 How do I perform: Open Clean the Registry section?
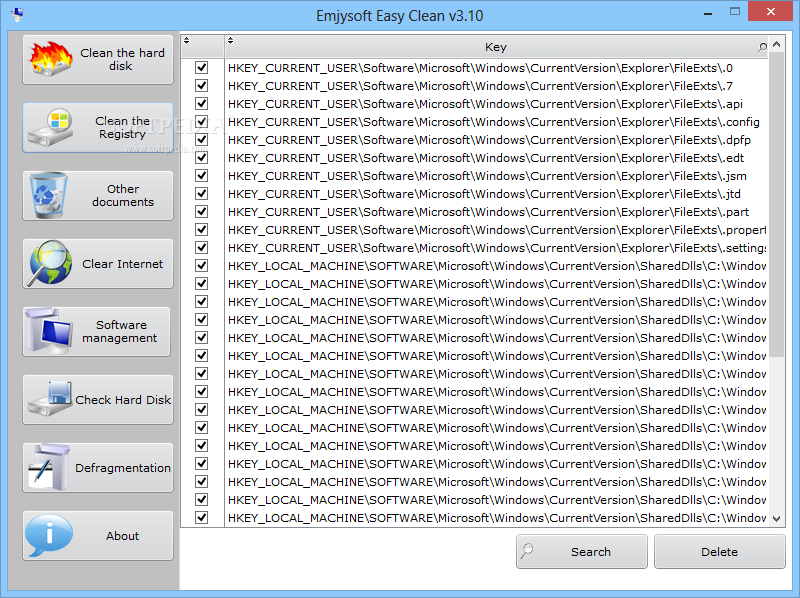98,128
